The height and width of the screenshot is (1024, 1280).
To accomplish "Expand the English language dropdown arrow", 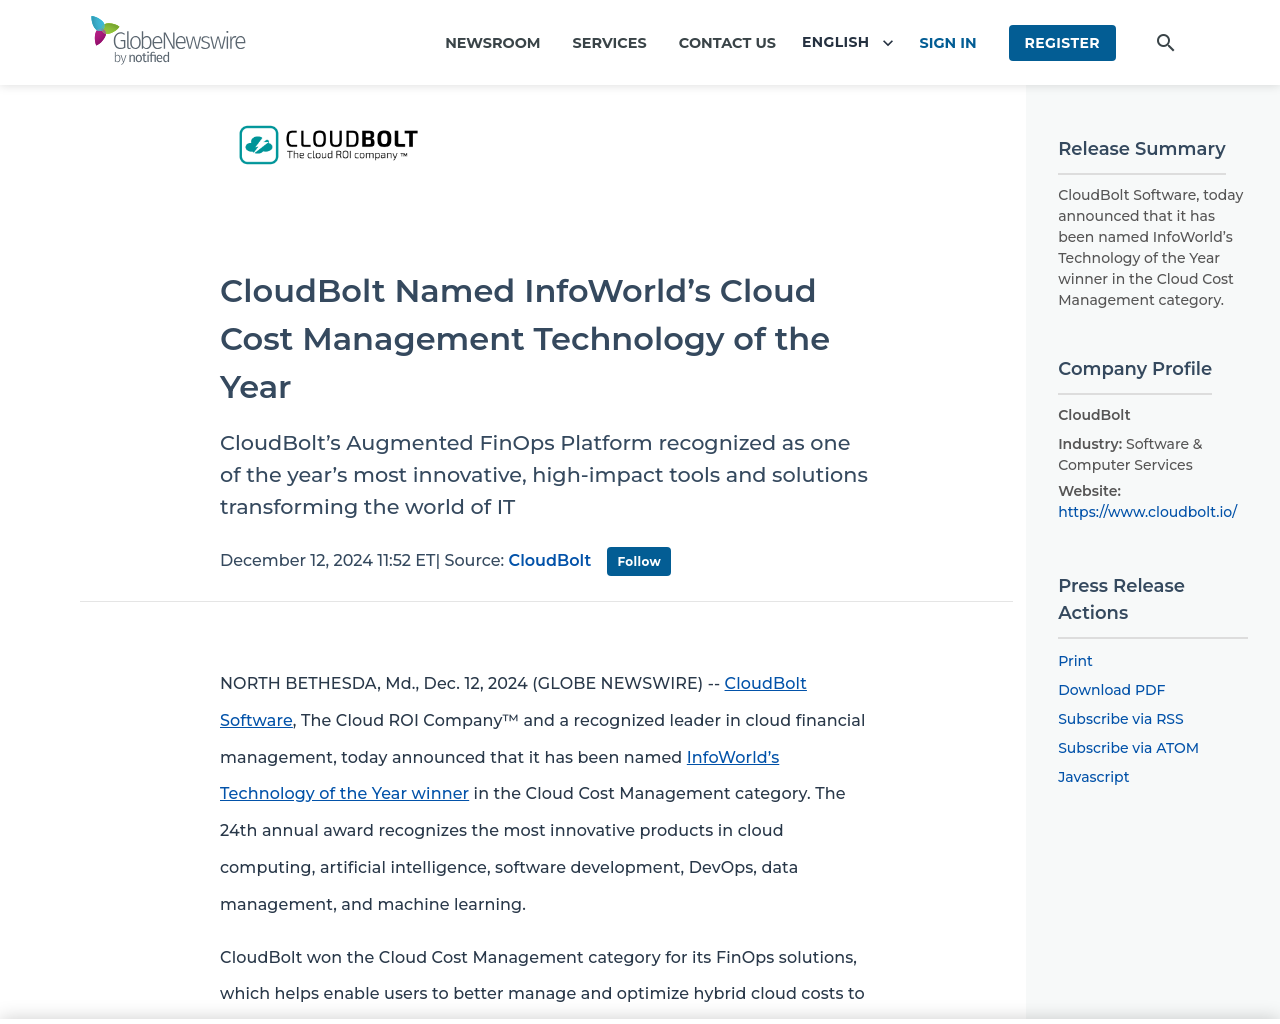I will [x=887, y=43].
